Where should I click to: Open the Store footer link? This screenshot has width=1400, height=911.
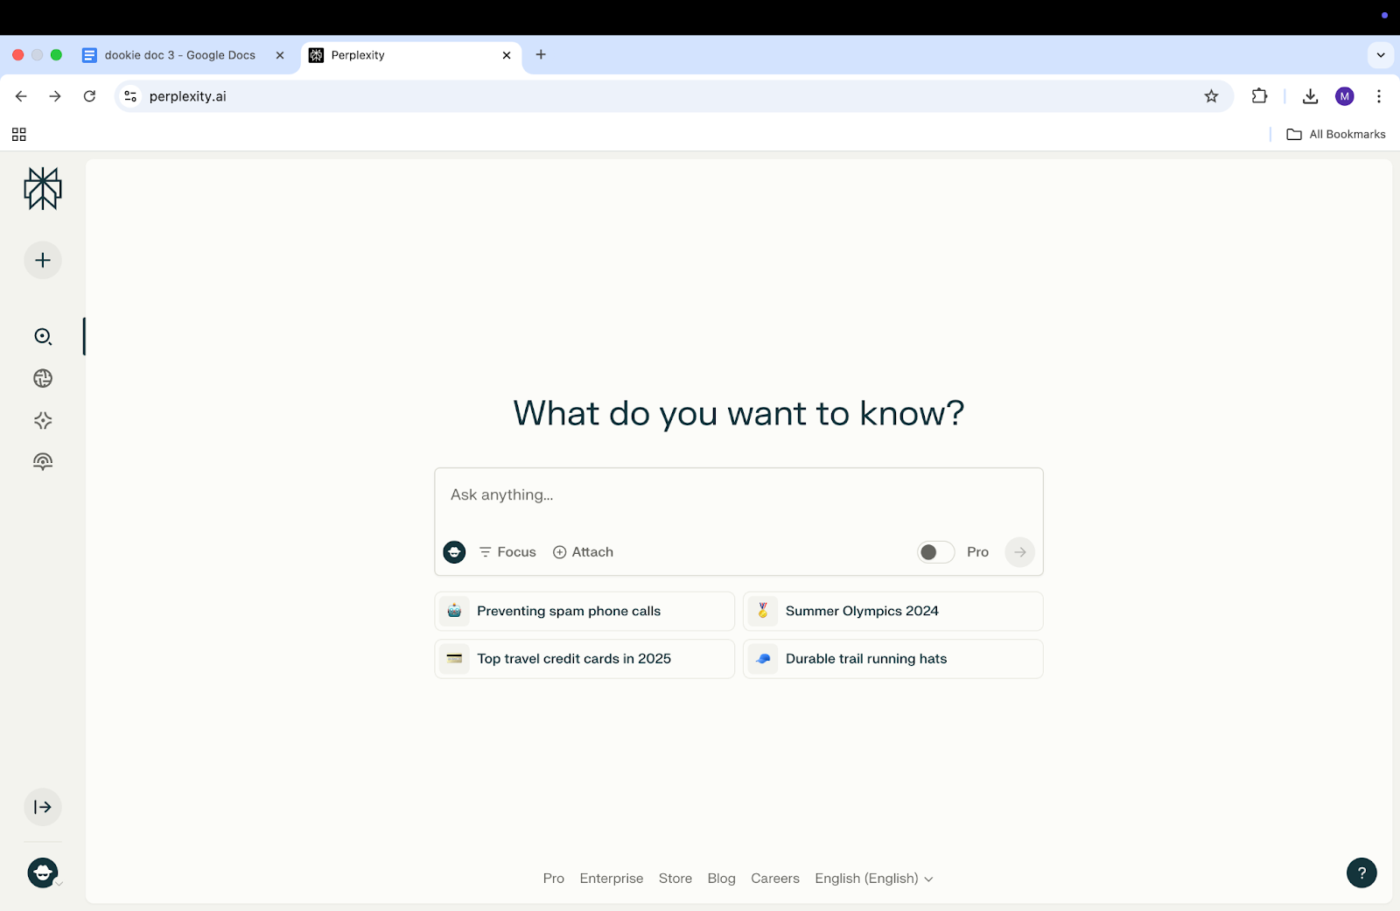click(675, 878)
